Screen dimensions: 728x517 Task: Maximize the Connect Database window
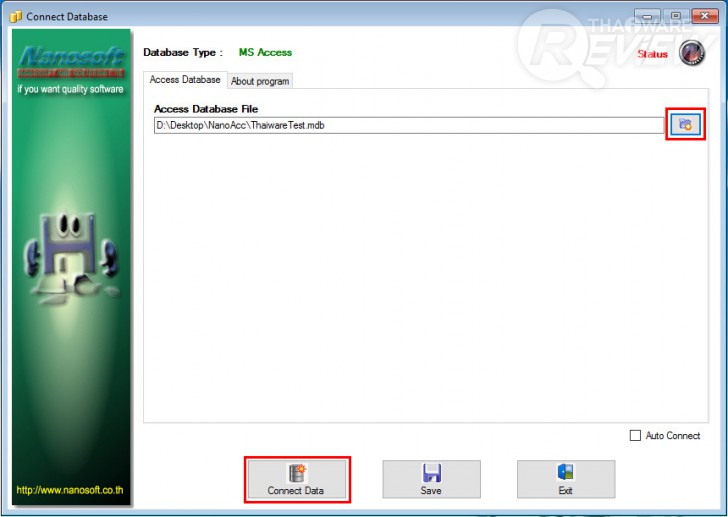[676, 16]
